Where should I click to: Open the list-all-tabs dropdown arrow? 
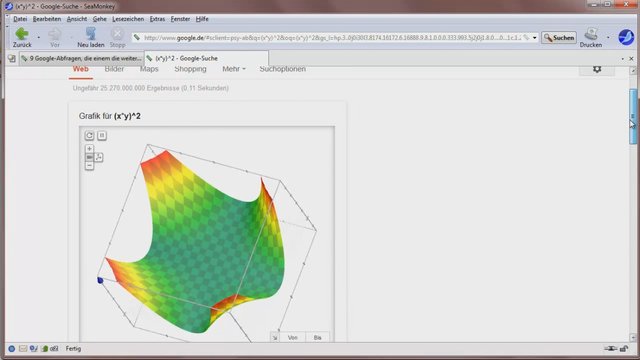coord(622,59)
